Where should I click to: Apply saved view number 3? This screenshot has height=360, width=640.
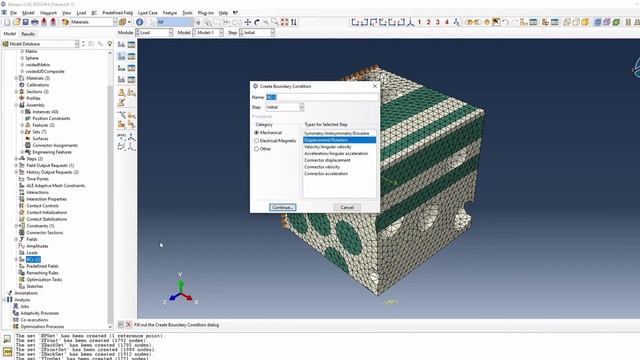click(438, 22)
